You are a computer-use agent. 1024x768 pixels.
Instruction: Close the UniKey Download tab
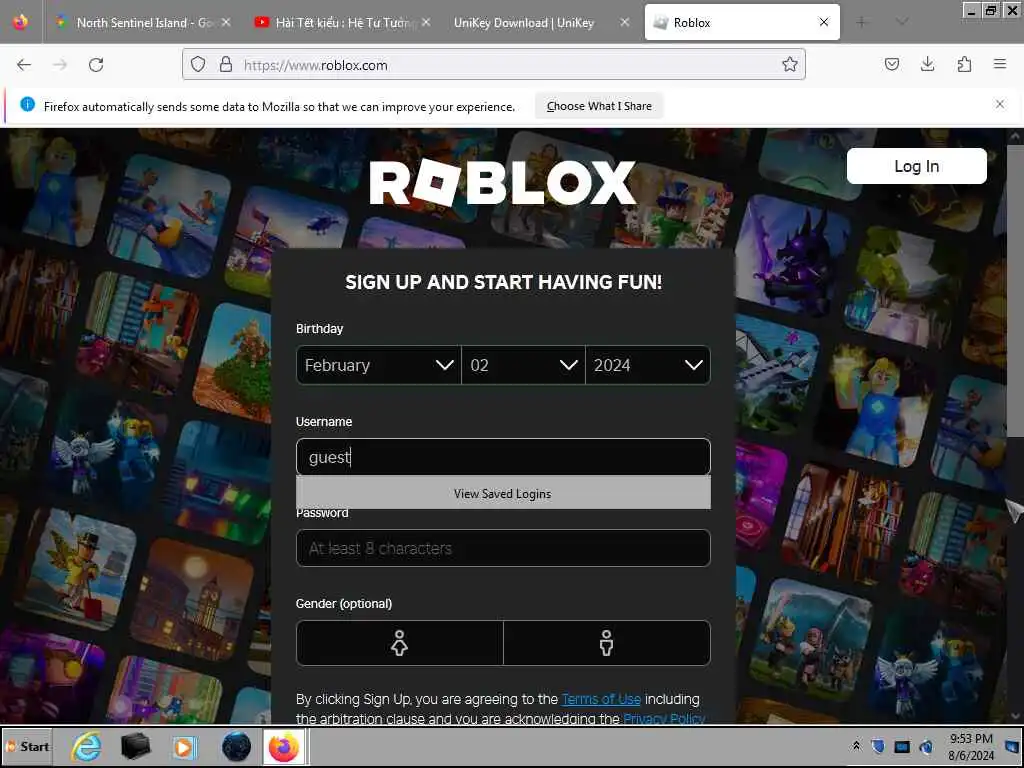pos(624,22)
